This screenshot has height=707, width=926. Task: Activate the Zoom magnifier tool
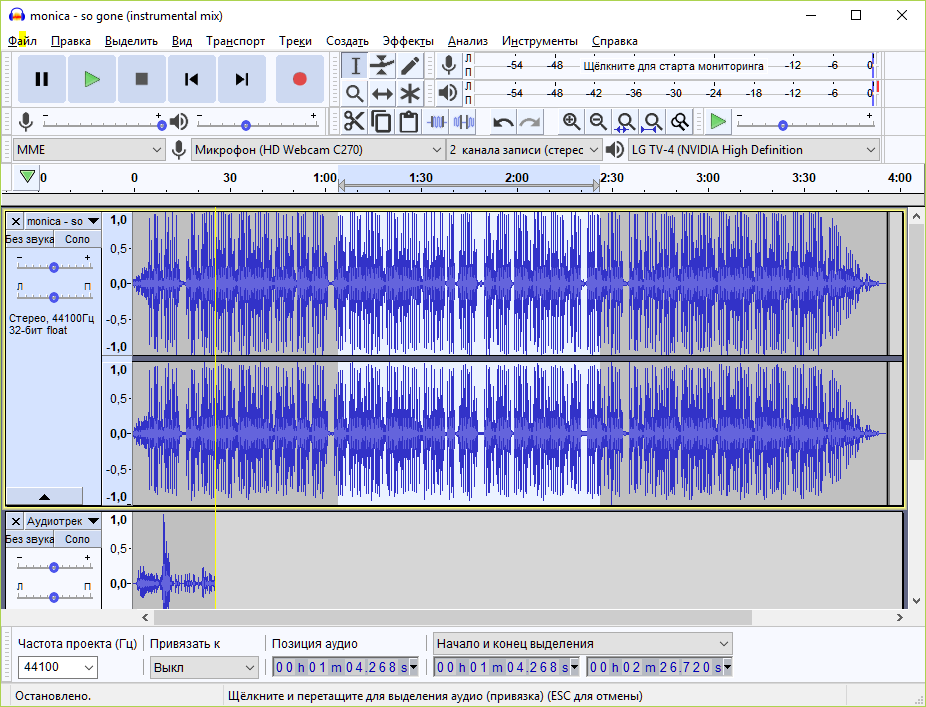[354, 93]
